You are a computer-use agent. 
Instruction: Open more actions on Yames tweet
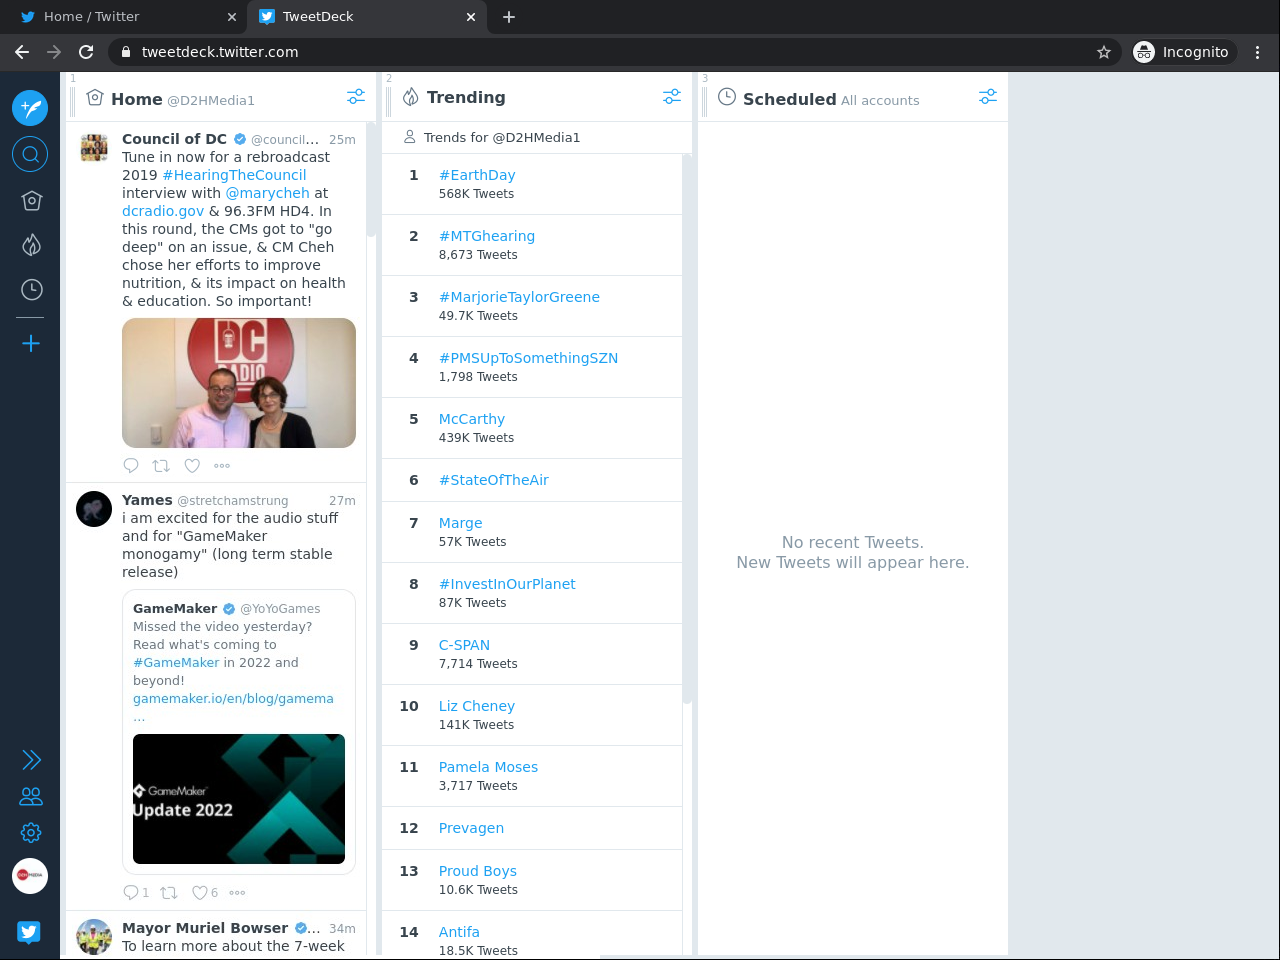pos(237,892)
